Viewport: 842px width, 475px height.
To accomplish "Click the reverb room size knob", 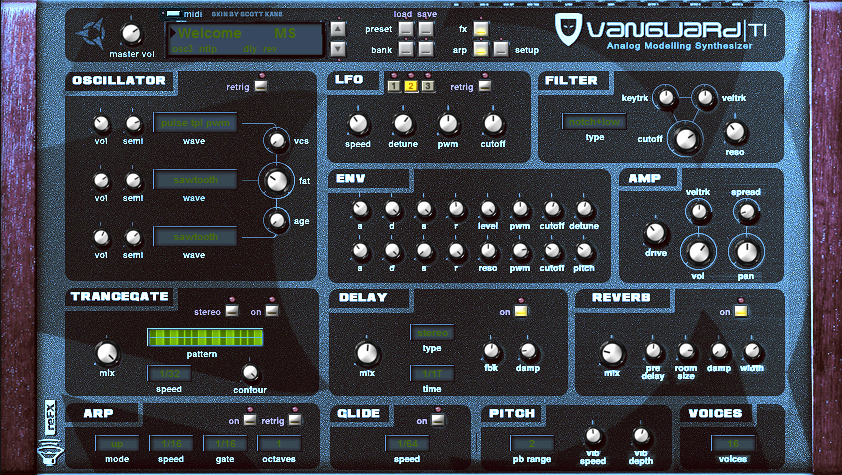I will pyautogui.click(x=686, y=352).
